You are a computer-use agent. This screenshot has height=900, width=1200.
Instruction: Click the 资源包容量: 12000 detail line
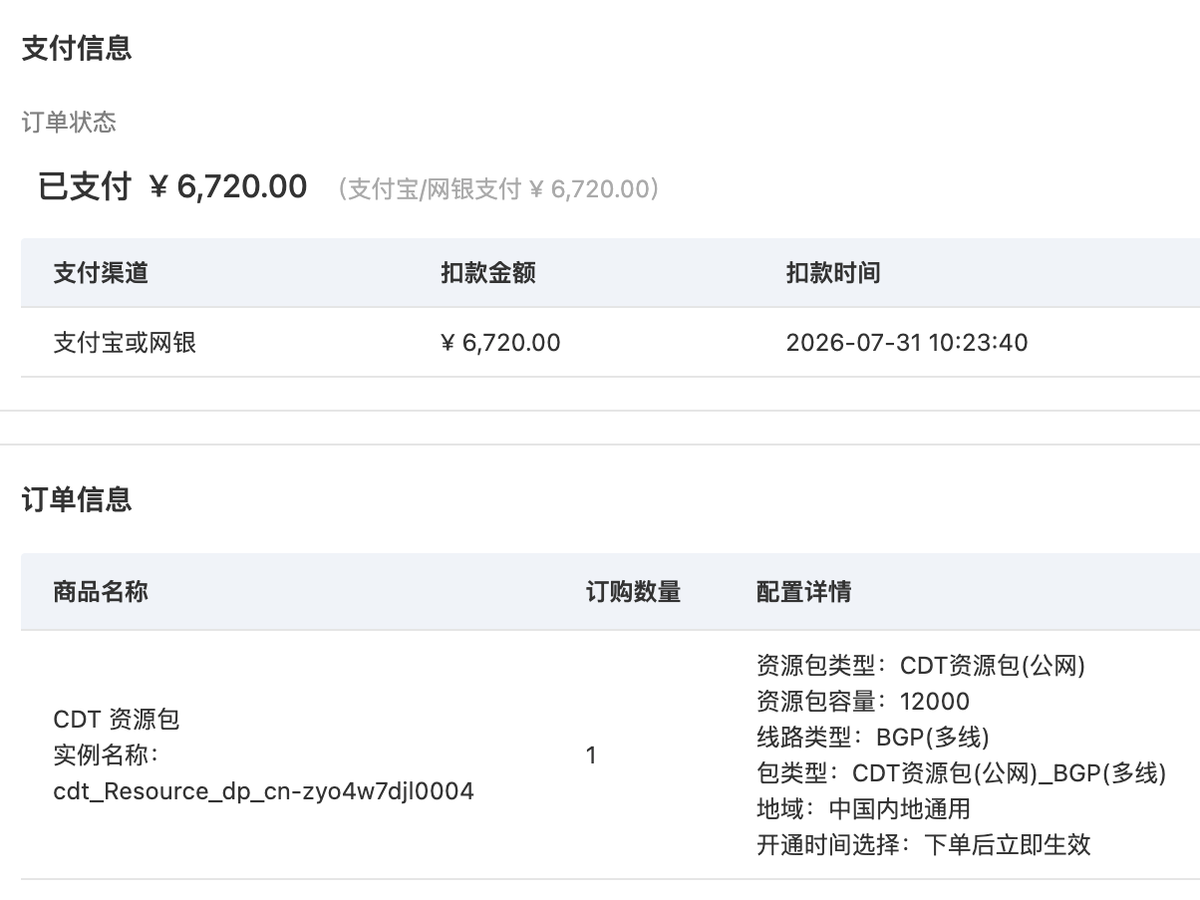(x=863, y=701)
